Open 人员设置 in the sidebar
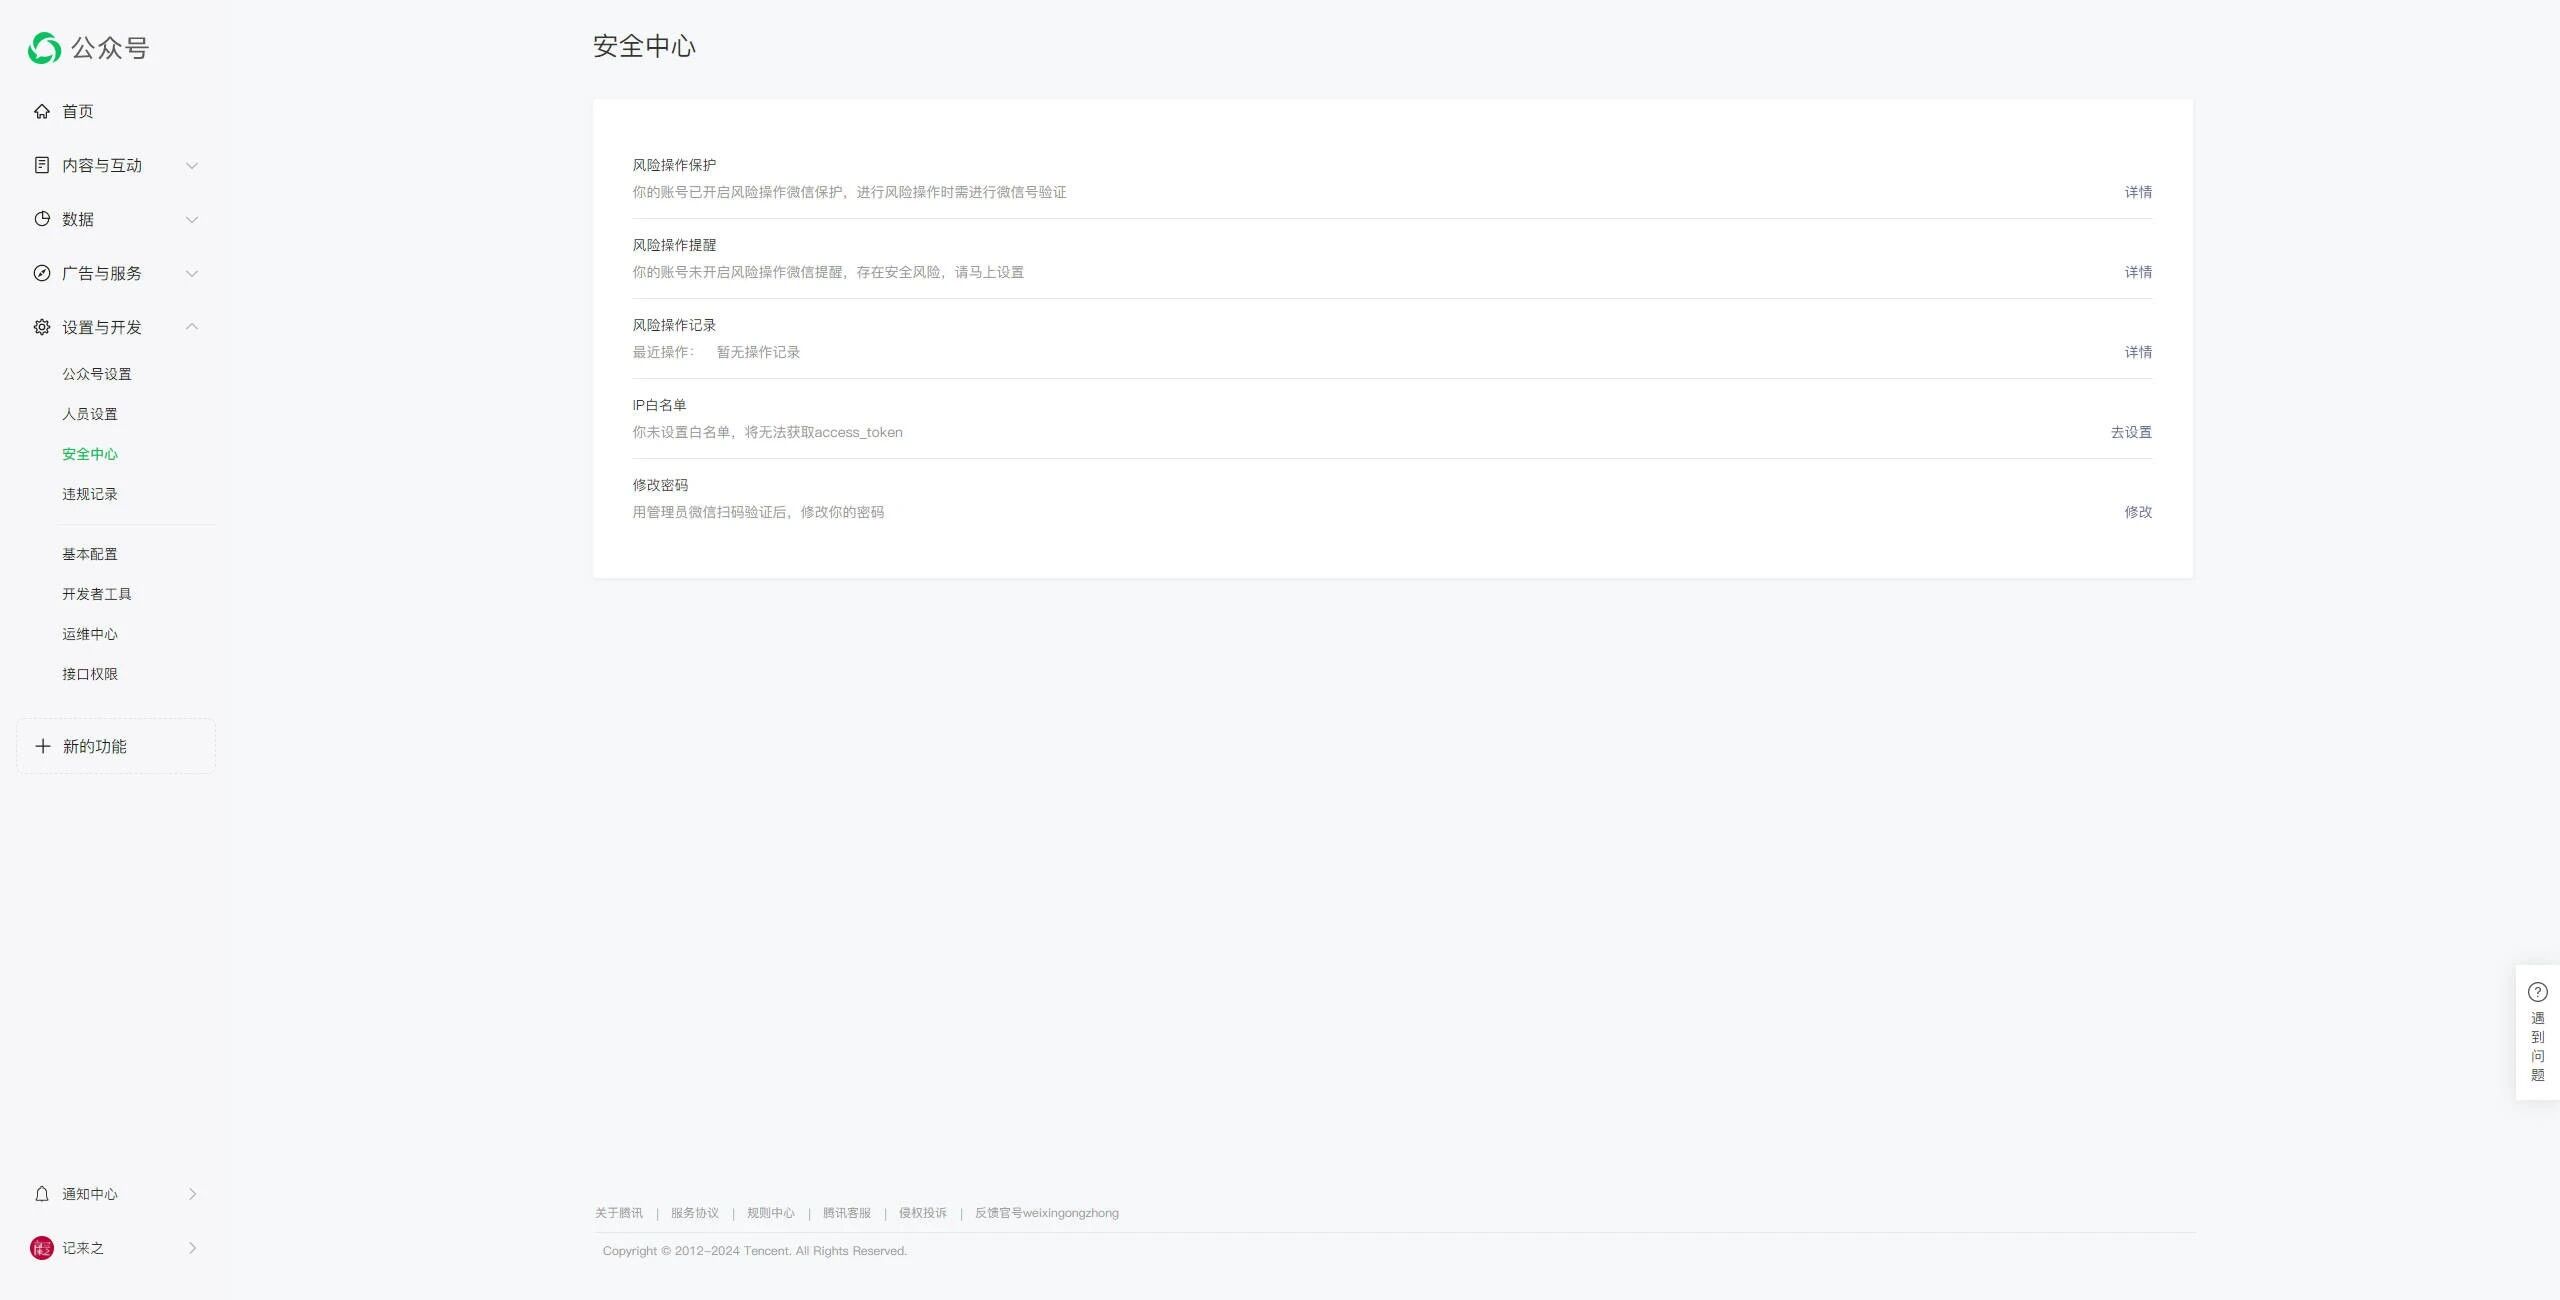 point(90,414)
